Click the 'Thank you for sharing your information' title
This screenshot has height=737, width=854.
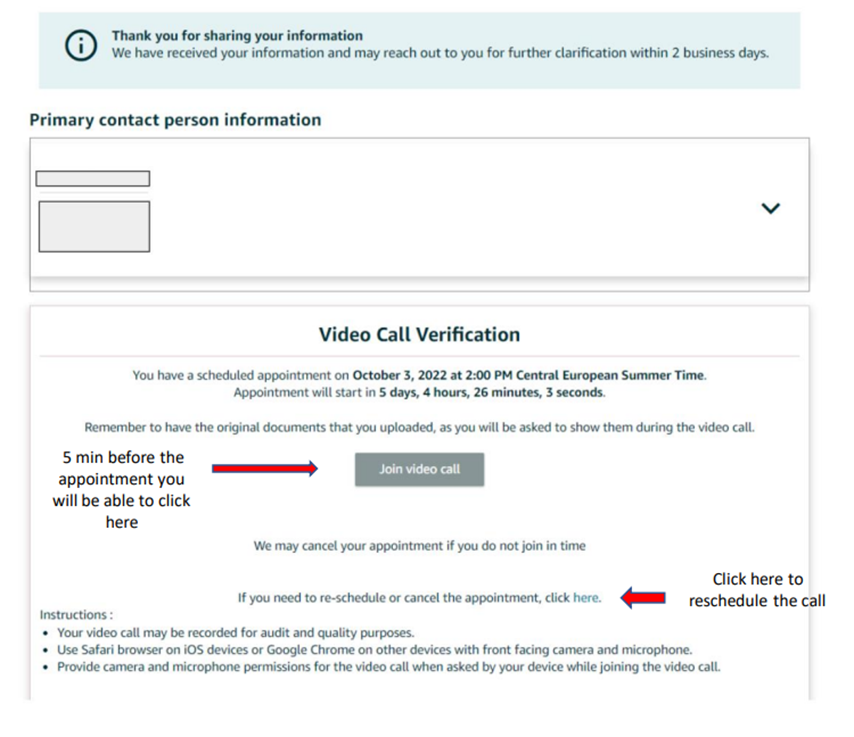click(x=237, y=35)
